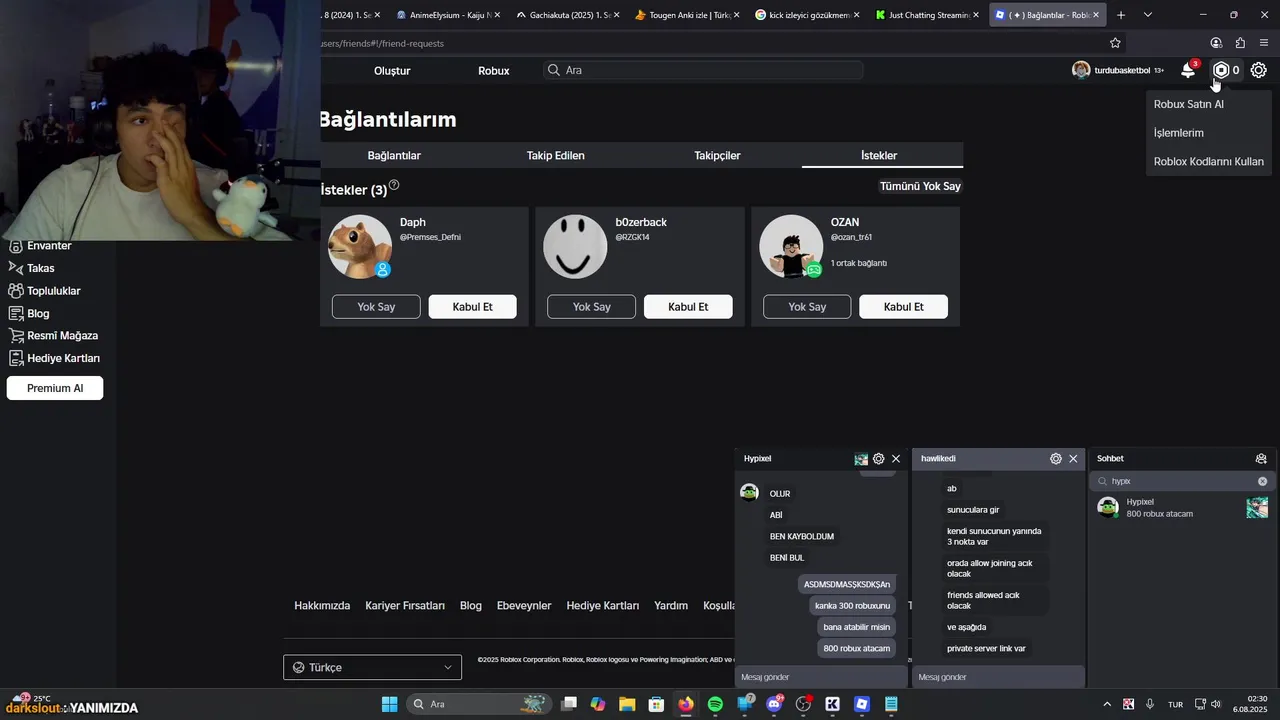The width and height of the screenshot is (1280, 720).
Task: Open Hediye Kartları in the sidebar
Action: coord(54,358)
